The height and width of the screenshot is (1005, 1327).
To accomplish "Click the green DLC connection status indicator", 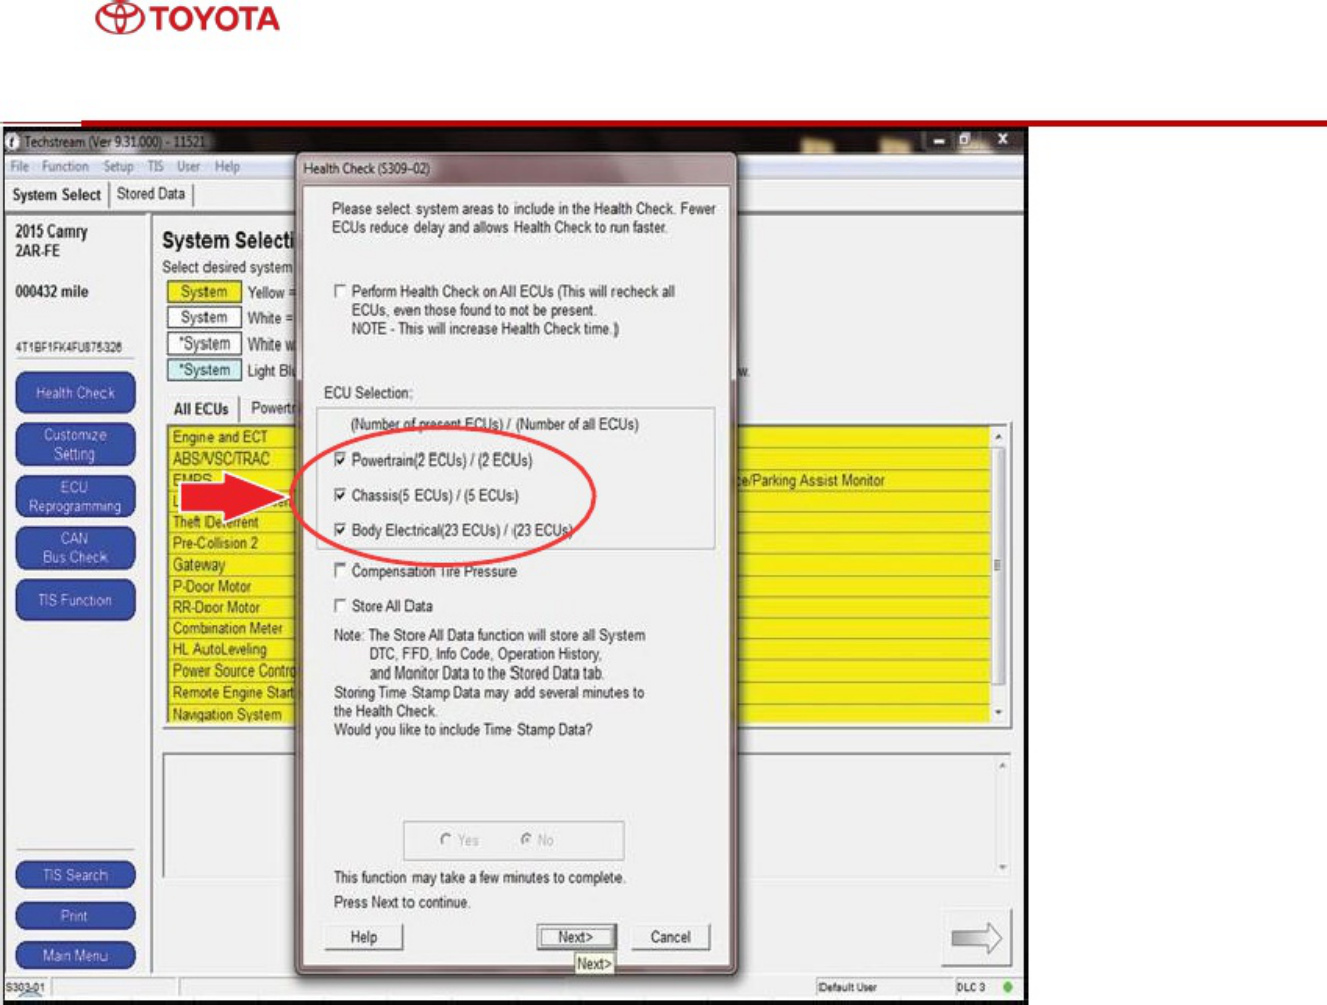I will point(1007,987).
